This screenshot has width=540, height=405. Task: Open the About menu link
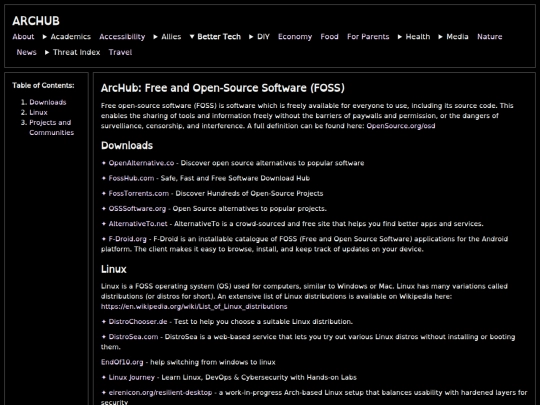click(23, 37)
